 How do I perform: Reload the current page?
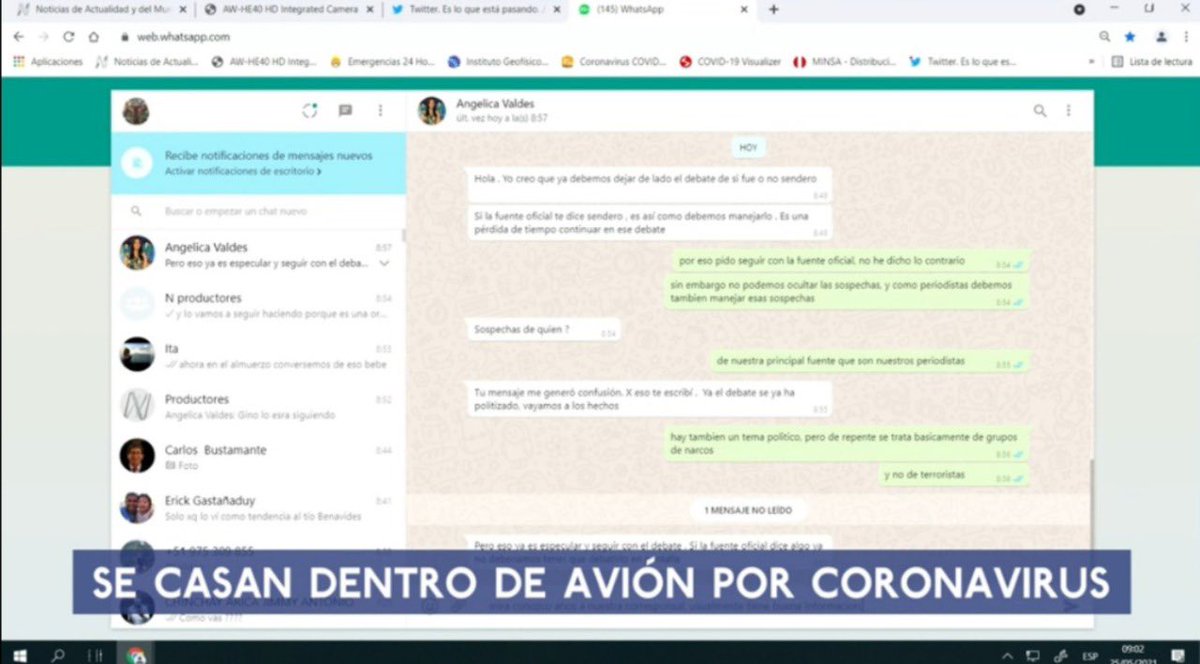coord(69,36)
